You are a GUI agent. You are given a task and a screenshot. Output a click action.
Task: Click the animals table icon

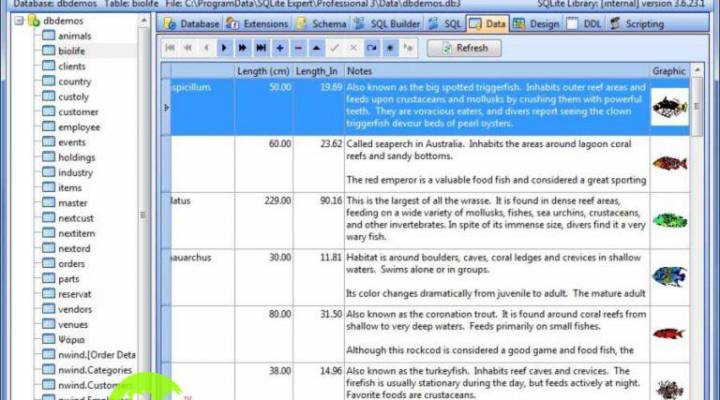pos(49,36)
